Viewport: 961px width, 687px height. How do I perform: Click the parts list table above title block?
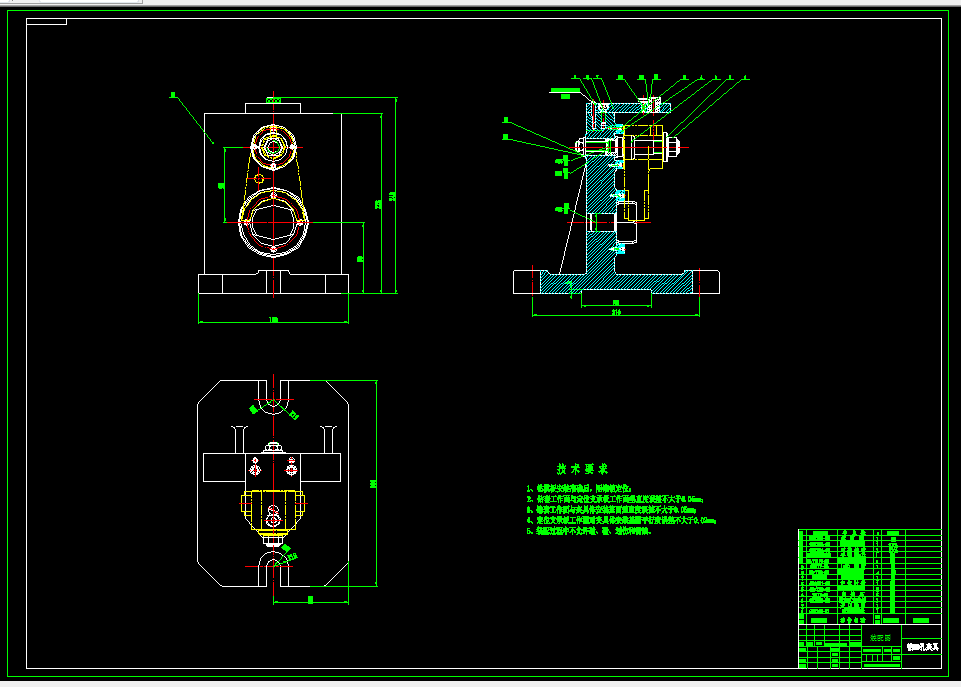click(x=870, y=577)
